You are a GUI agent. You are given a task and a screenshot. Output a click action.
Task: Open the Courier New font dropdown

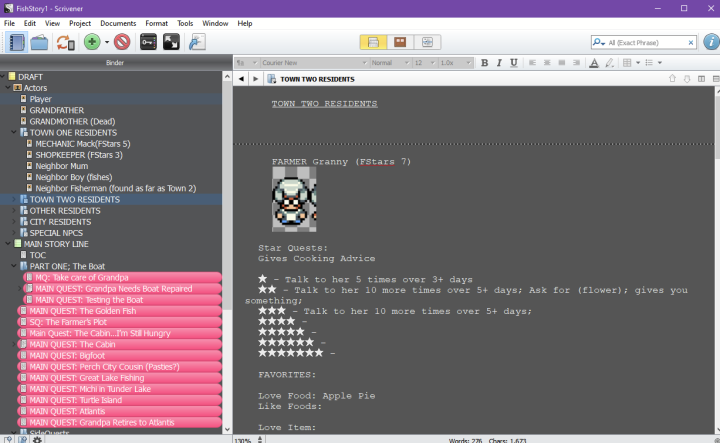tap(314, 63)
